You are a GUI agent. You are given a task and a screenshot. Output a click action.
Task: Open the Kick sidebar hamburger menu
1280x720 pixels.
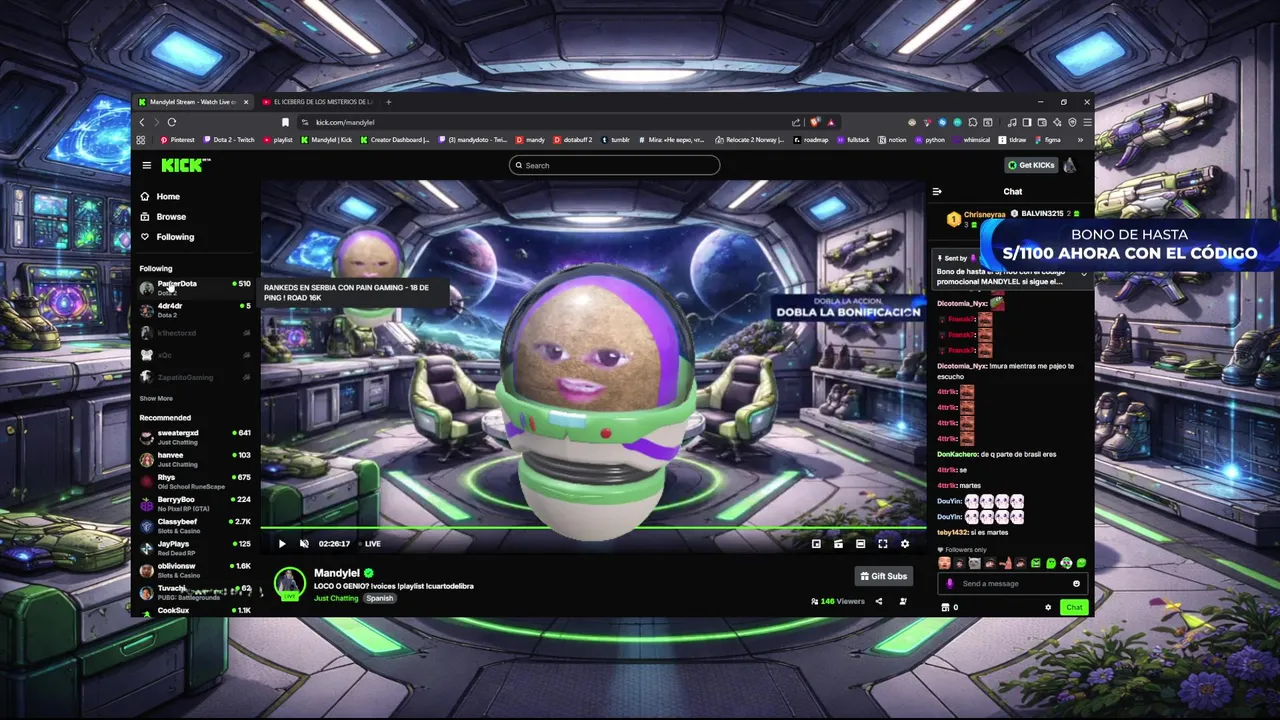click(x=146, y=165)
